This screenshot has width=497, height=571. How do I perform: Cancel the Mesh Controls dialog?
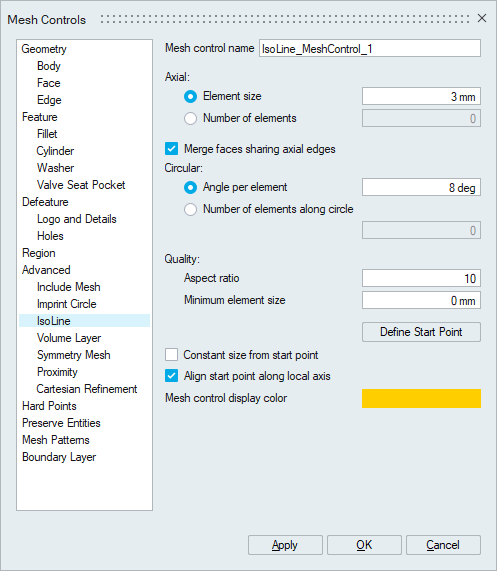click(443, 545)
